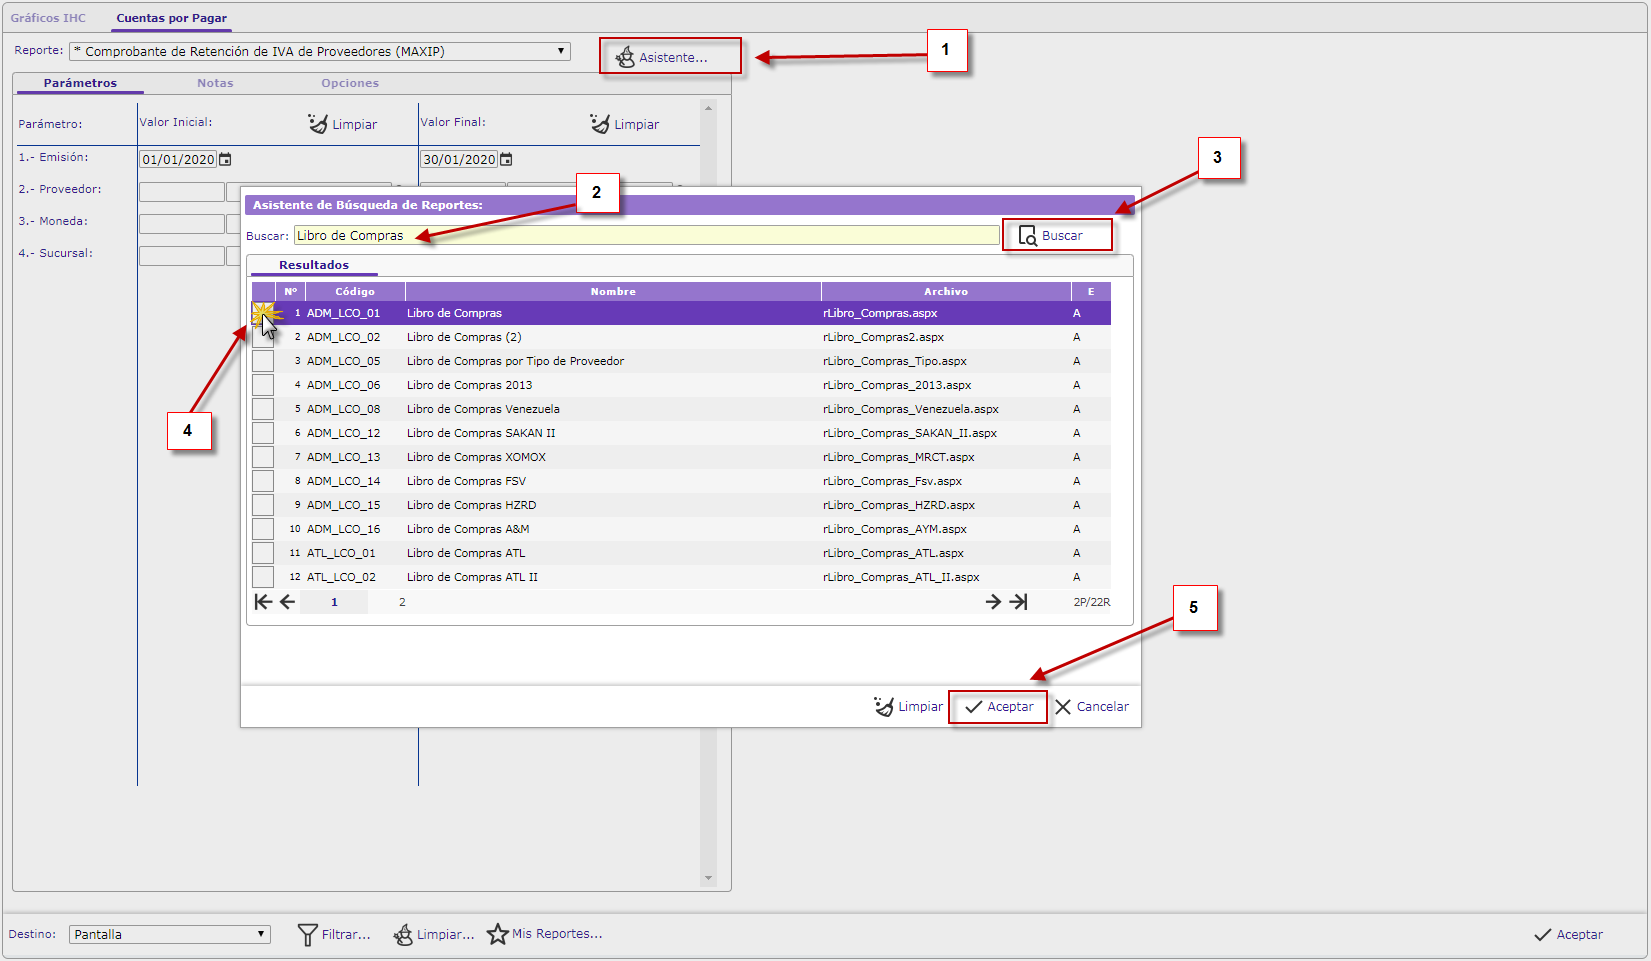Cancel the report search dialog
This screenshot has height=961, width=1651.
(1092, 707)
